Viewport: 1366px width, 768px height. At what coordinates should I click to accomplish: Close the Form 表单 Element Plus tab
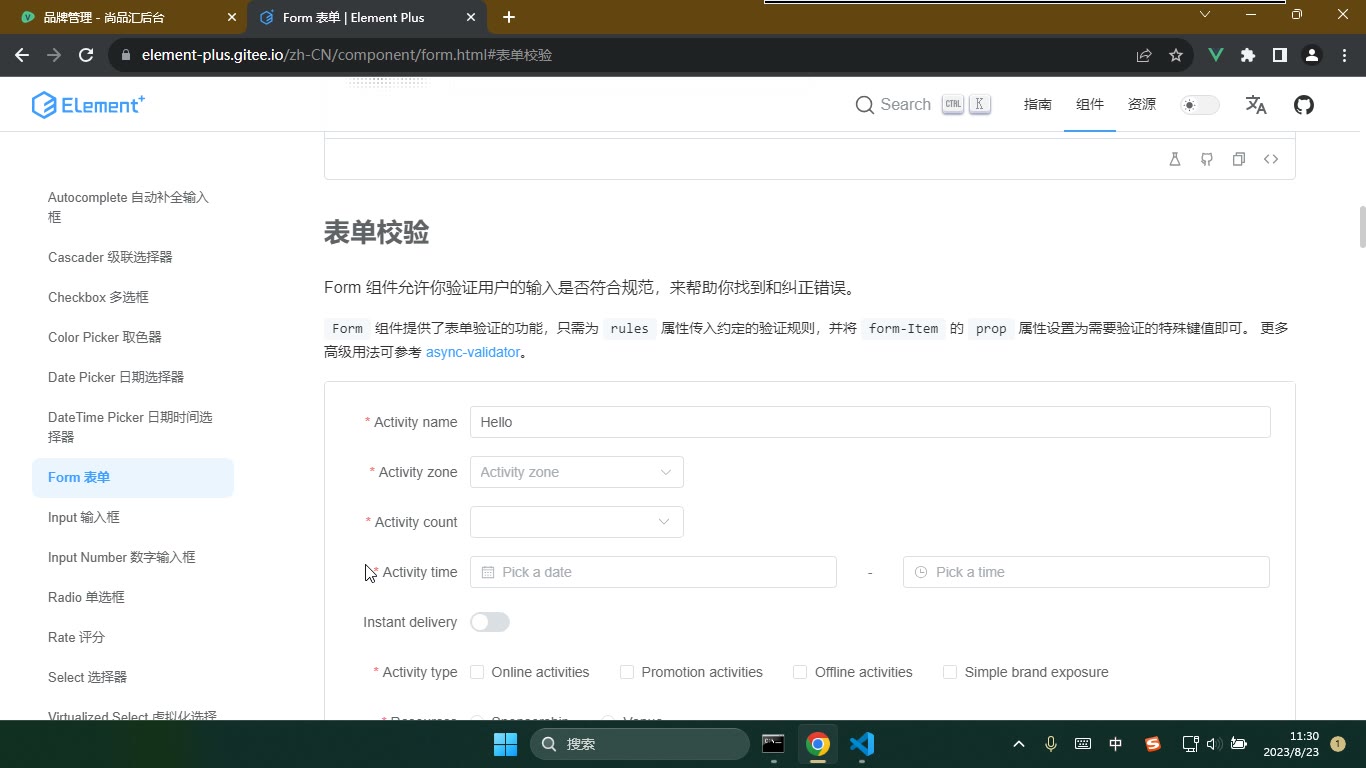tap(469, 17)
